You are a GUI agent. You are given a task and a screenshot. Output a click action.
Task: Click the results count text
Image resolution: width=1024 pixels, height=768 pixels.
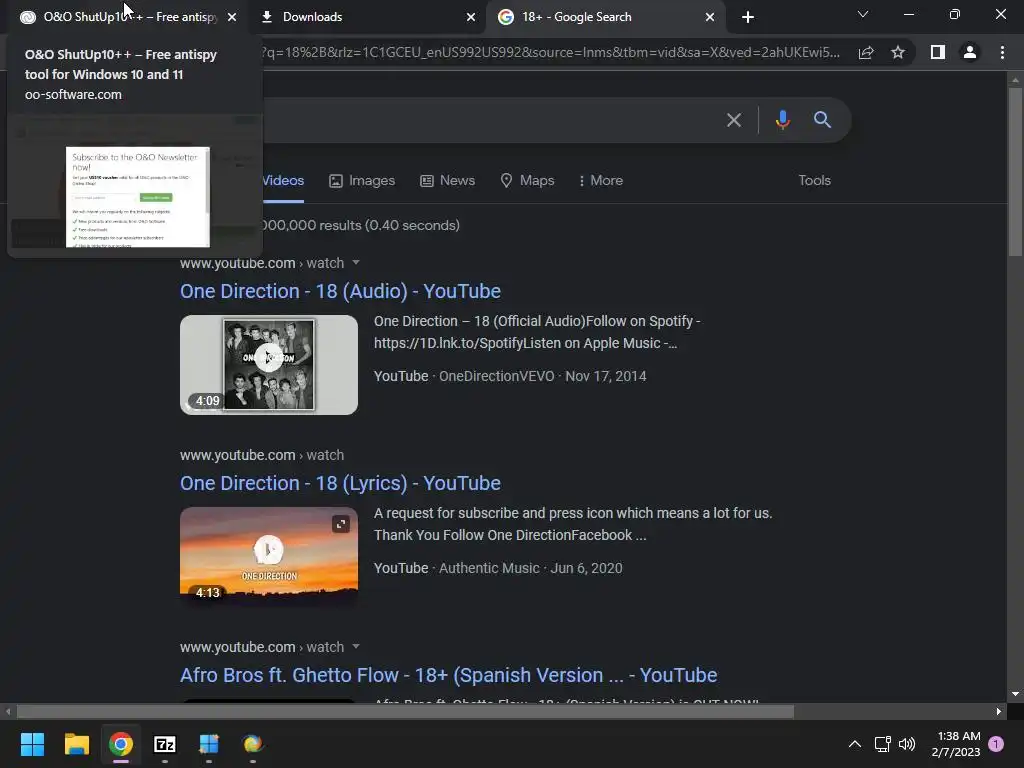tap(360, 225)
